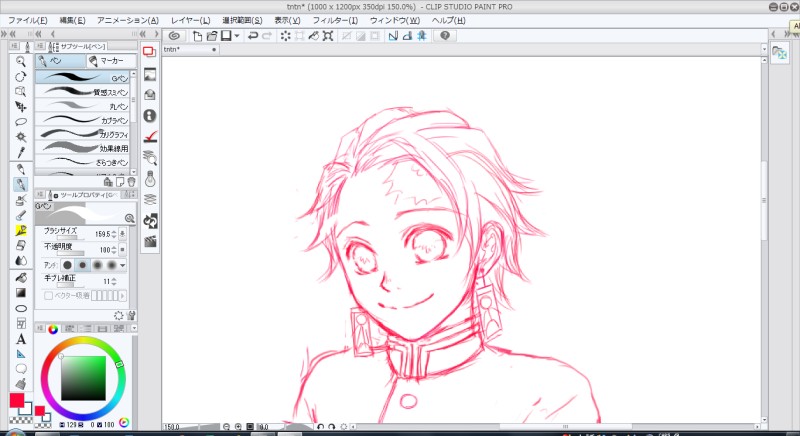Adjust the stabilization value stepper
Viewport: 800px width, 436px height.
[x=114, y=281]
